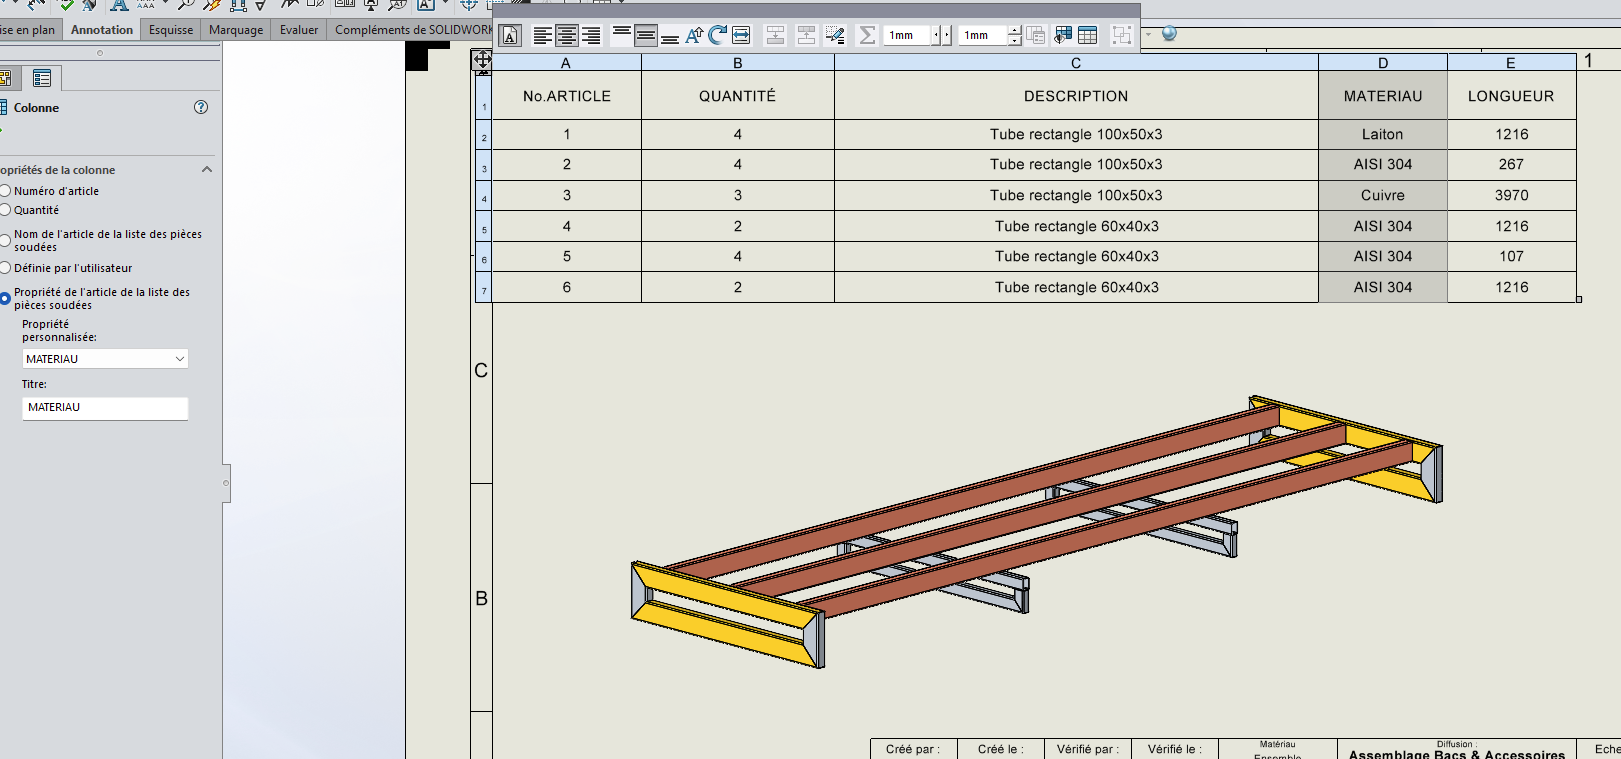Click the rotate text icon
1621x759 pixels.
(x=717, y=36)
